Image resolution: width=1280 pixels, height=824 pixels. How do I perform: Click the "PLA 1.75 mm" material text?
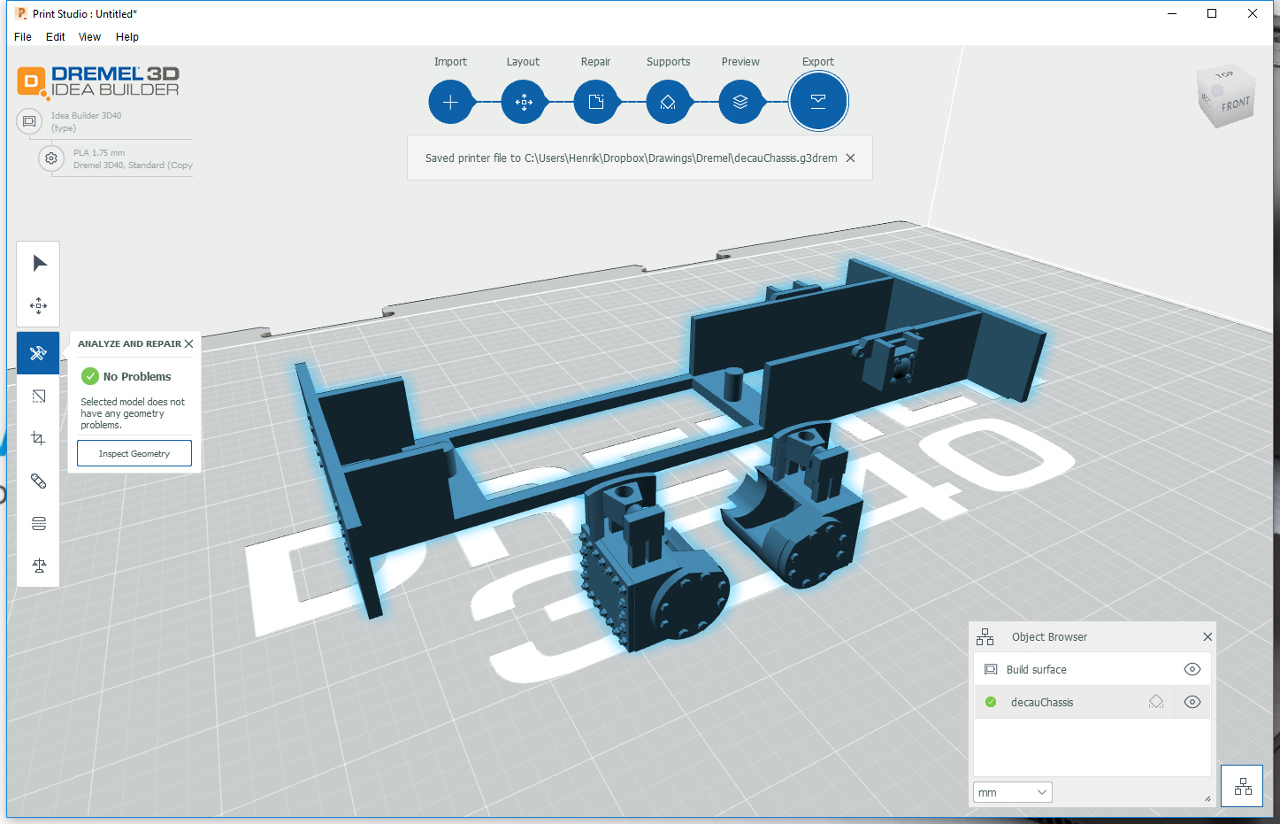point(99,153)
